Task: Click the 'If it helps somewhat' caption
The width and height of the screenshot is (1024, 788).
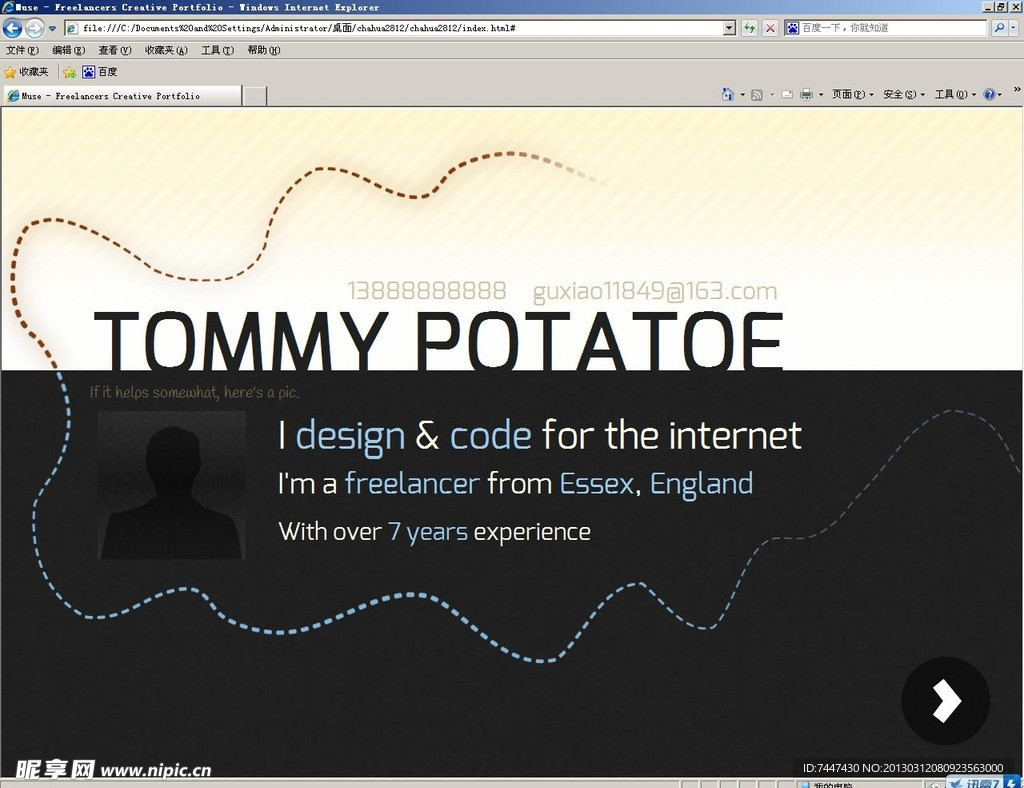Action: 195,392
